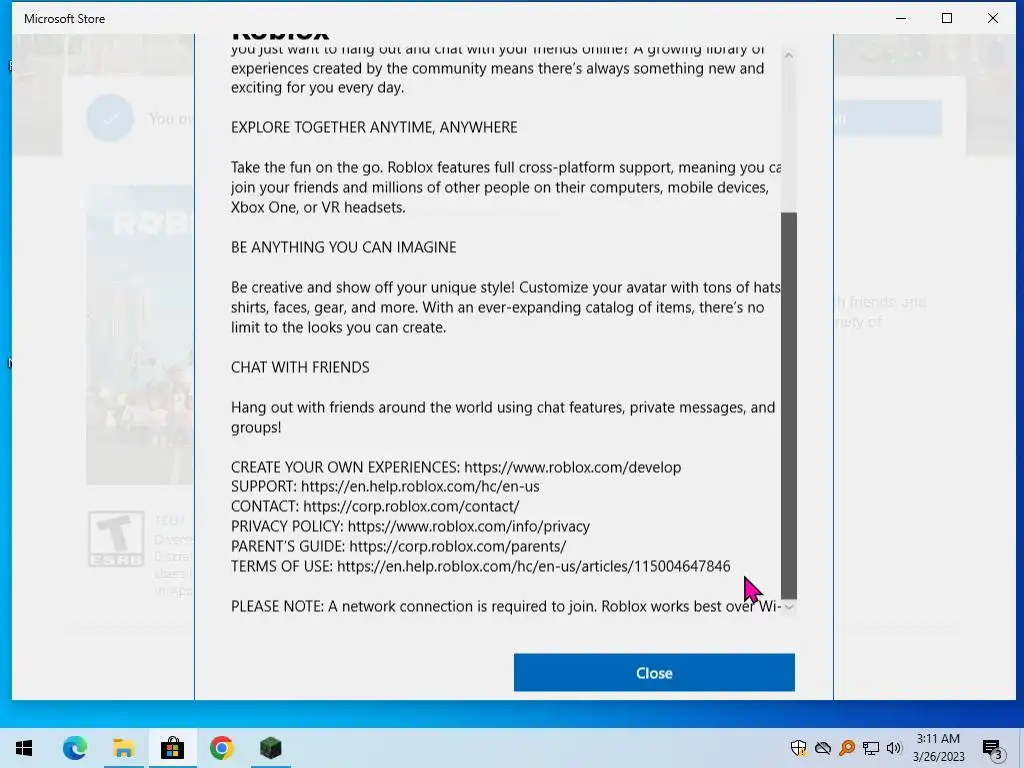Show the clock and calendar flyout
The height and width of the screenshot is (768, 1024).
coord(938,748)
